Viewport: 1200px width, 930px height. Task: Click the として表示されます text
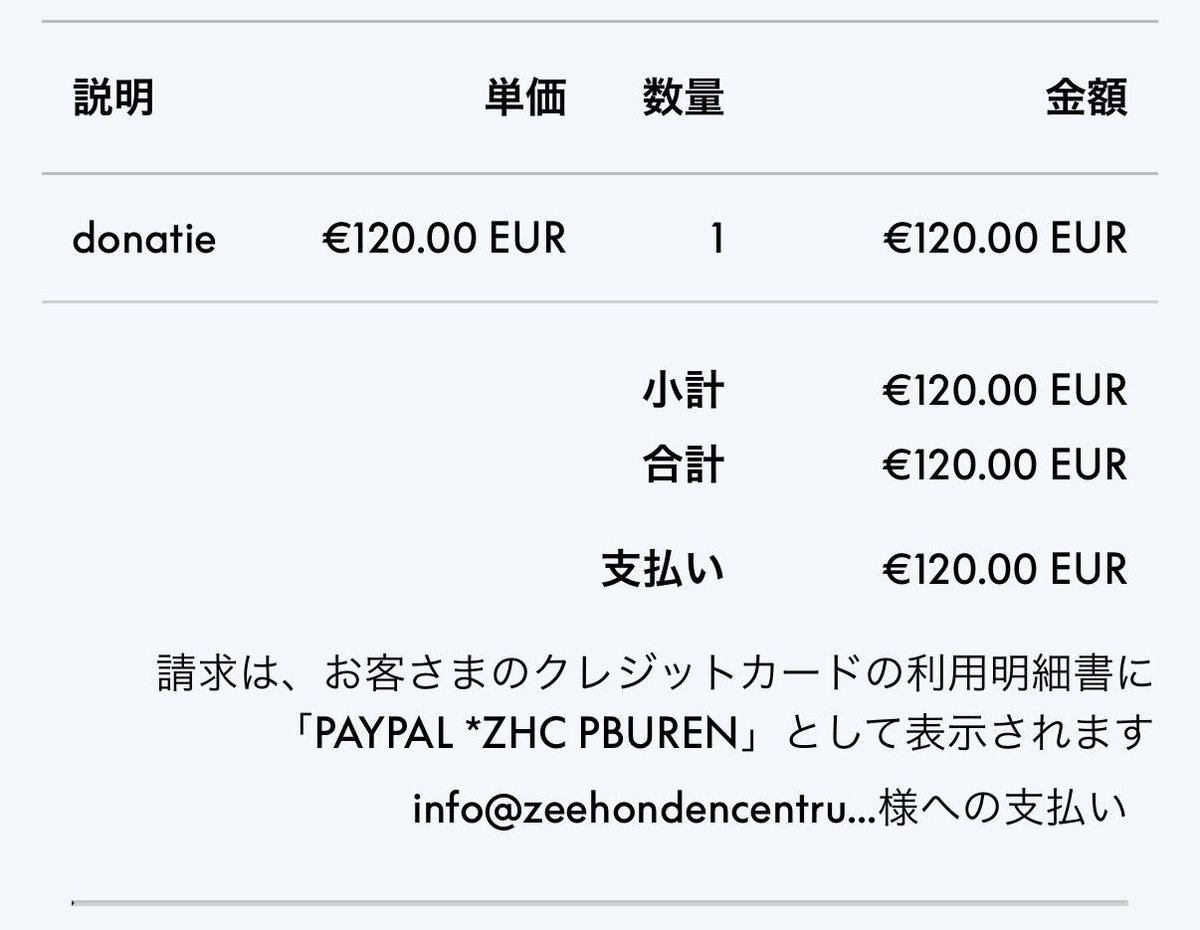(965, 735)
